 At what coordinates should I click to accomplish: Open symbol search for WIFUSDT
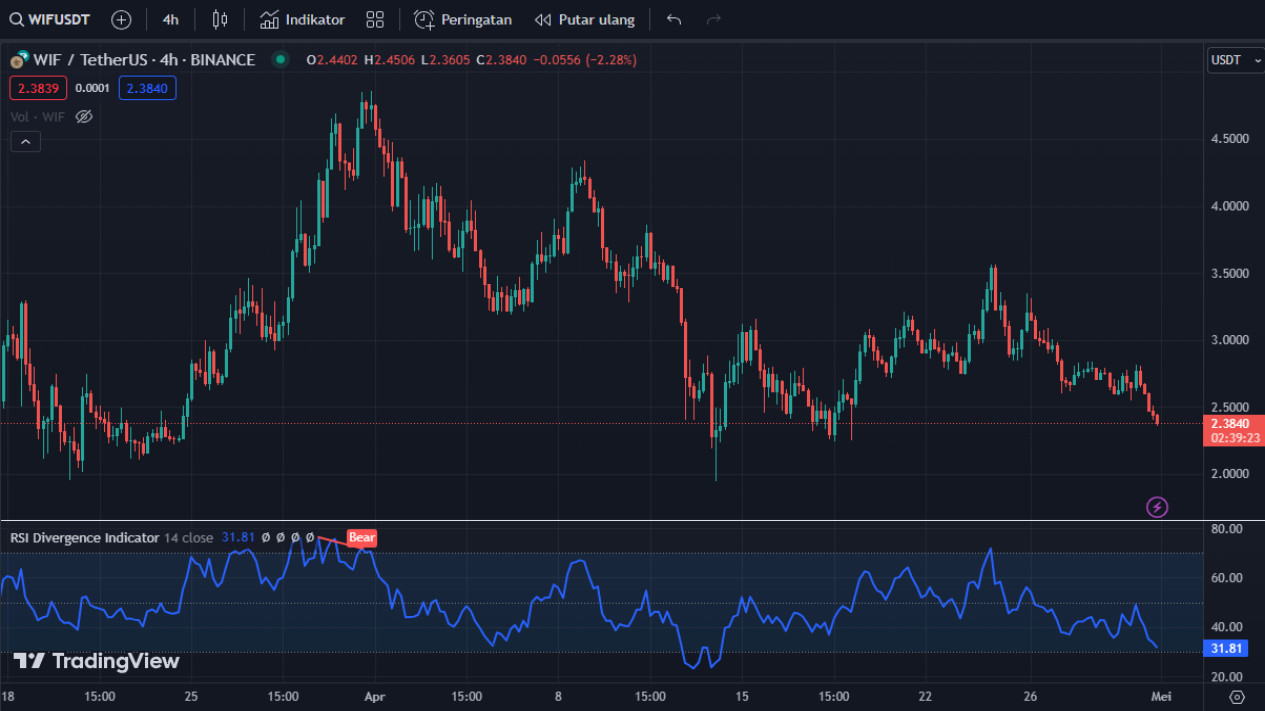(x=50, y=19)
